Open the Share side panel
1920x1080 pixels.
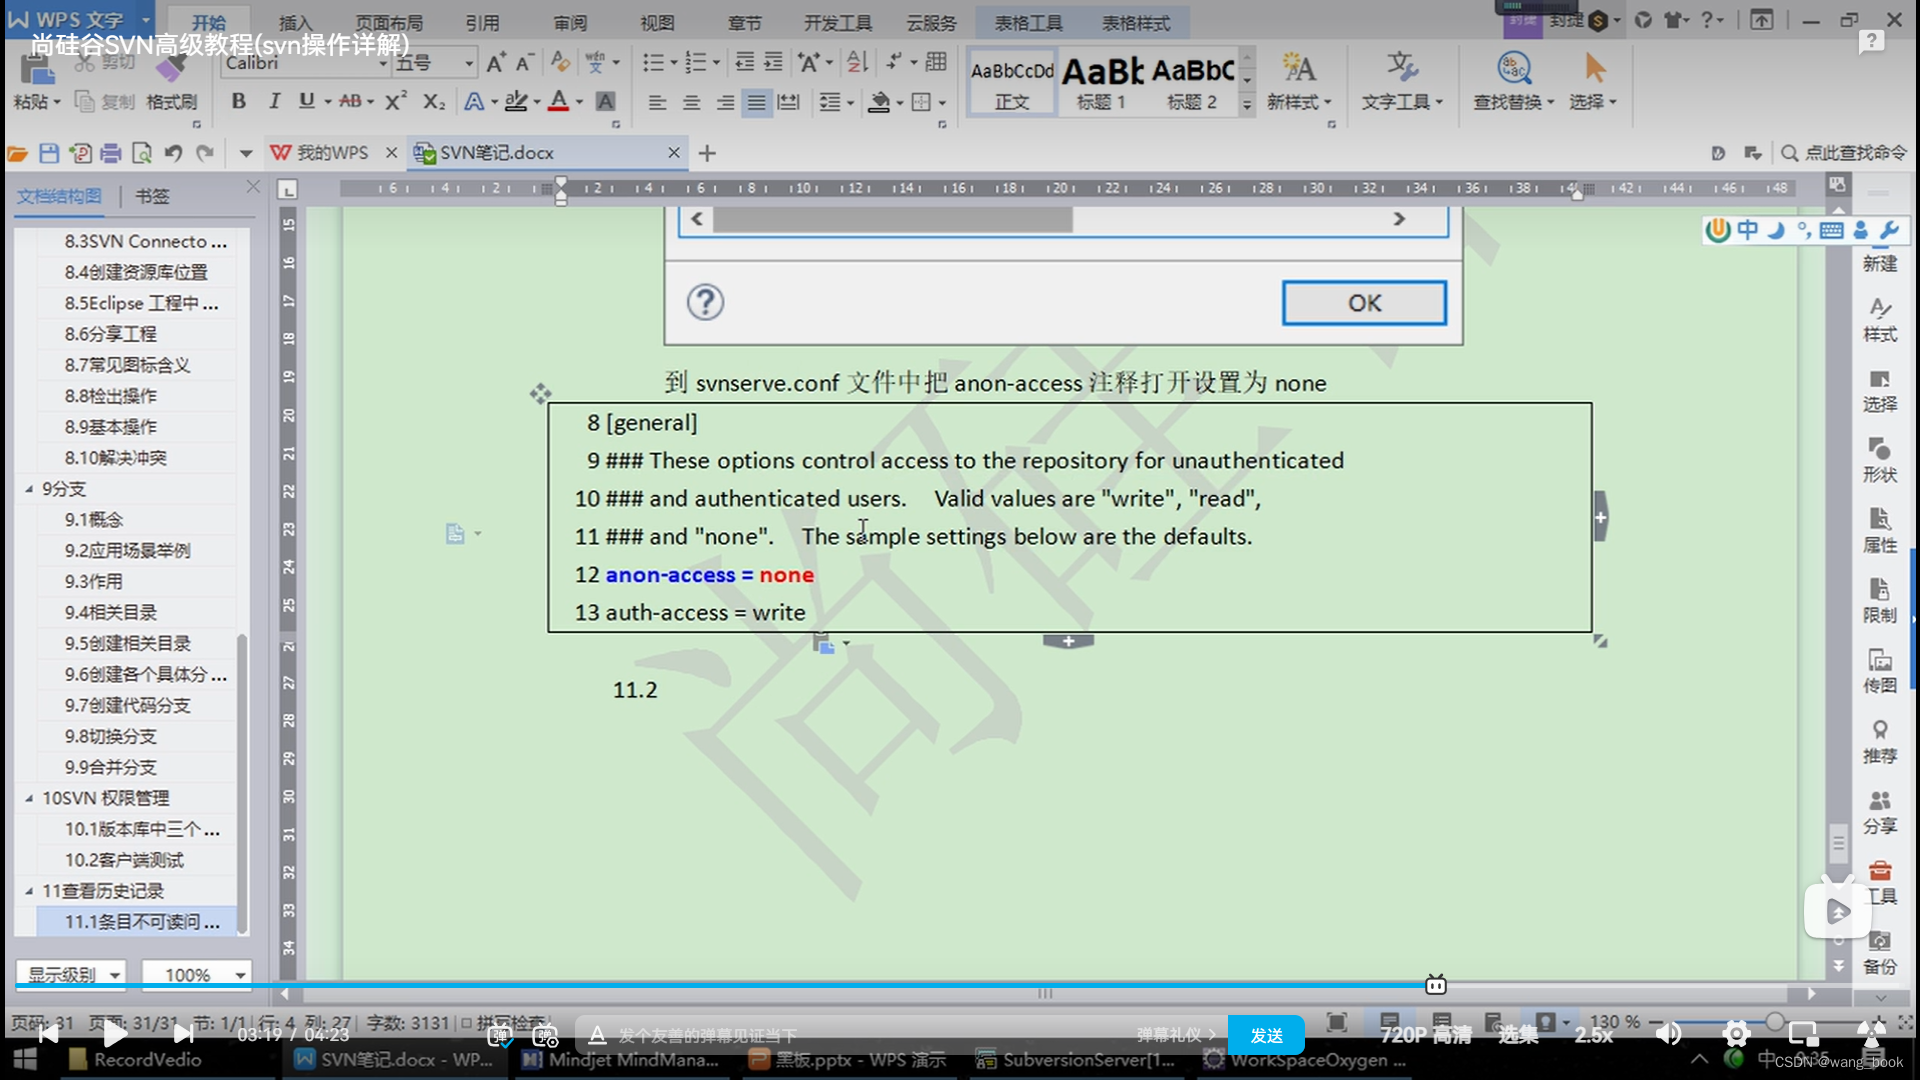[x=1879, y=812]
